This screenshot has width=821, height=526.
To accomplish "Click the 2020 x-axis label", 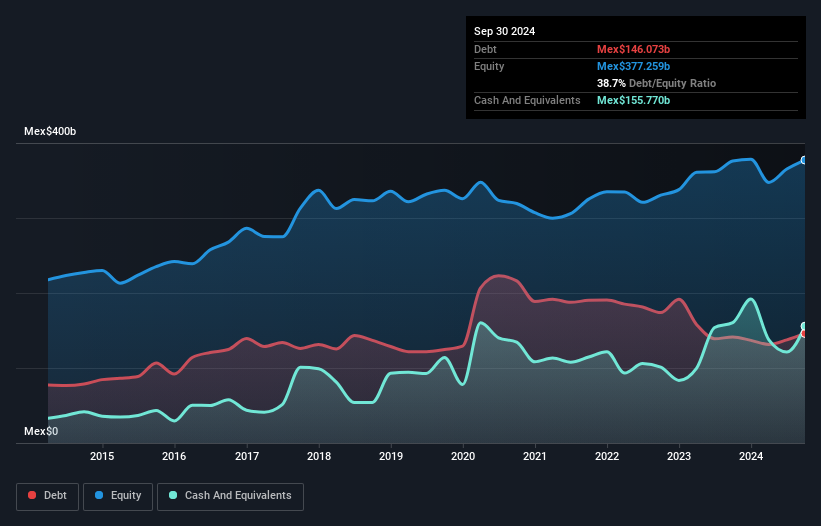I will (x=463, y=456).
